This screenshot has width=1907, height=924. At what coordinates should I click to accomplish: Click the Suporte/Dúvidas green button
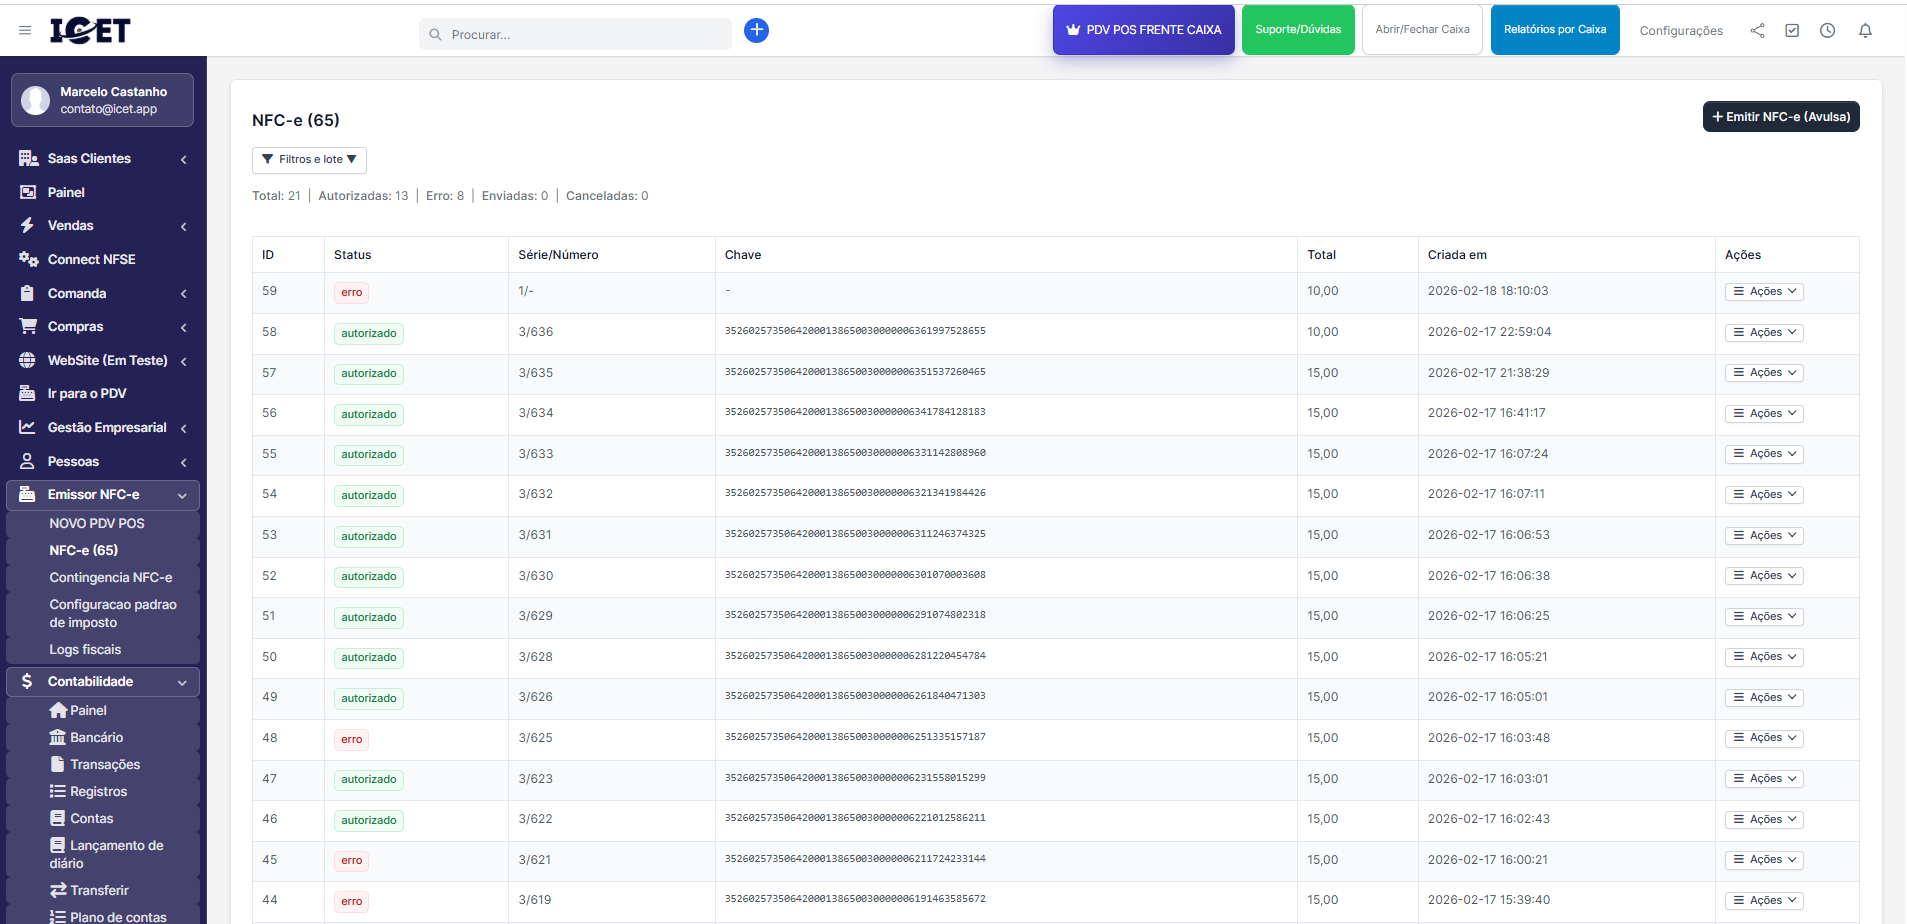1298,30
